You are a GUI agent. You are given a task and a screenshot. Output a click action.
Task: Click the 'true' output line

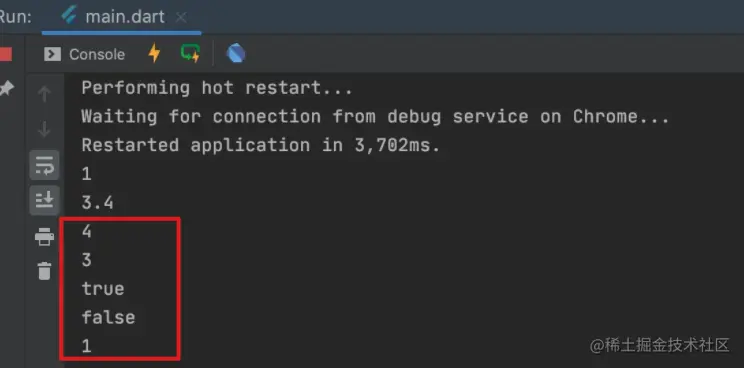pos(103,289)
